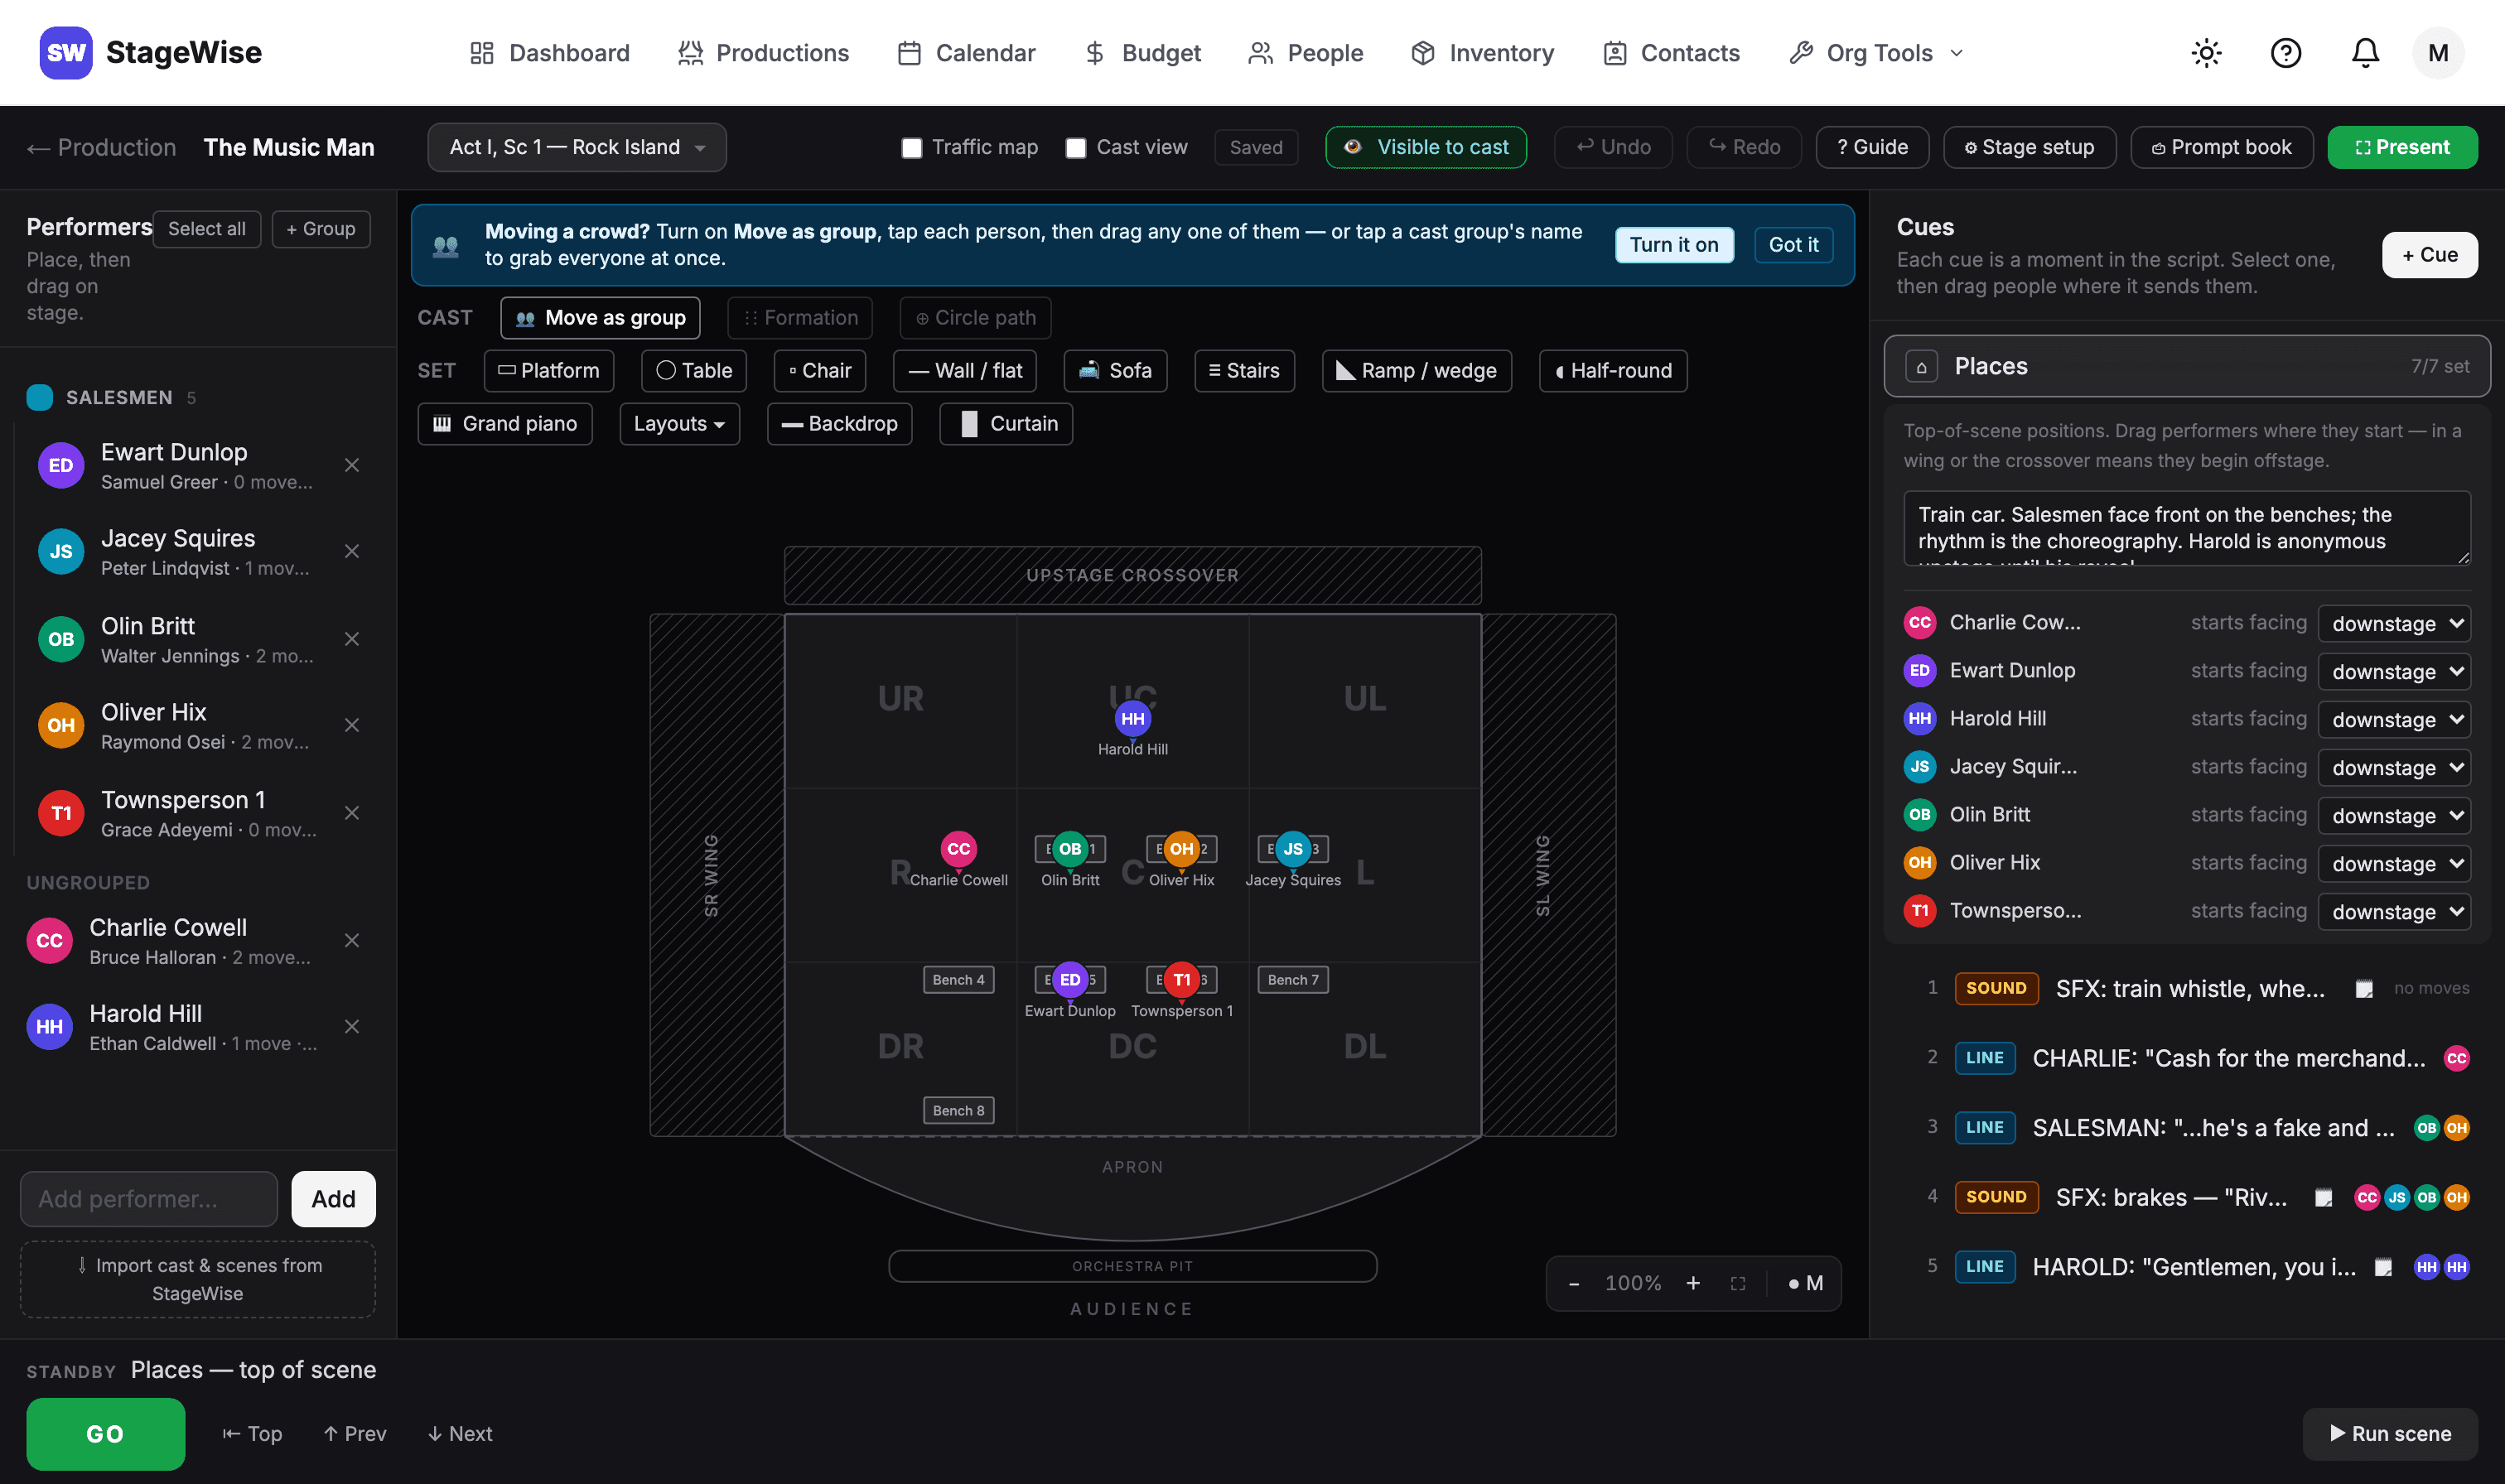Viewport: 2505px width, 1484px height.
Task: Turn it on in the crowd tip banner
Action: tap(1674, 245)
